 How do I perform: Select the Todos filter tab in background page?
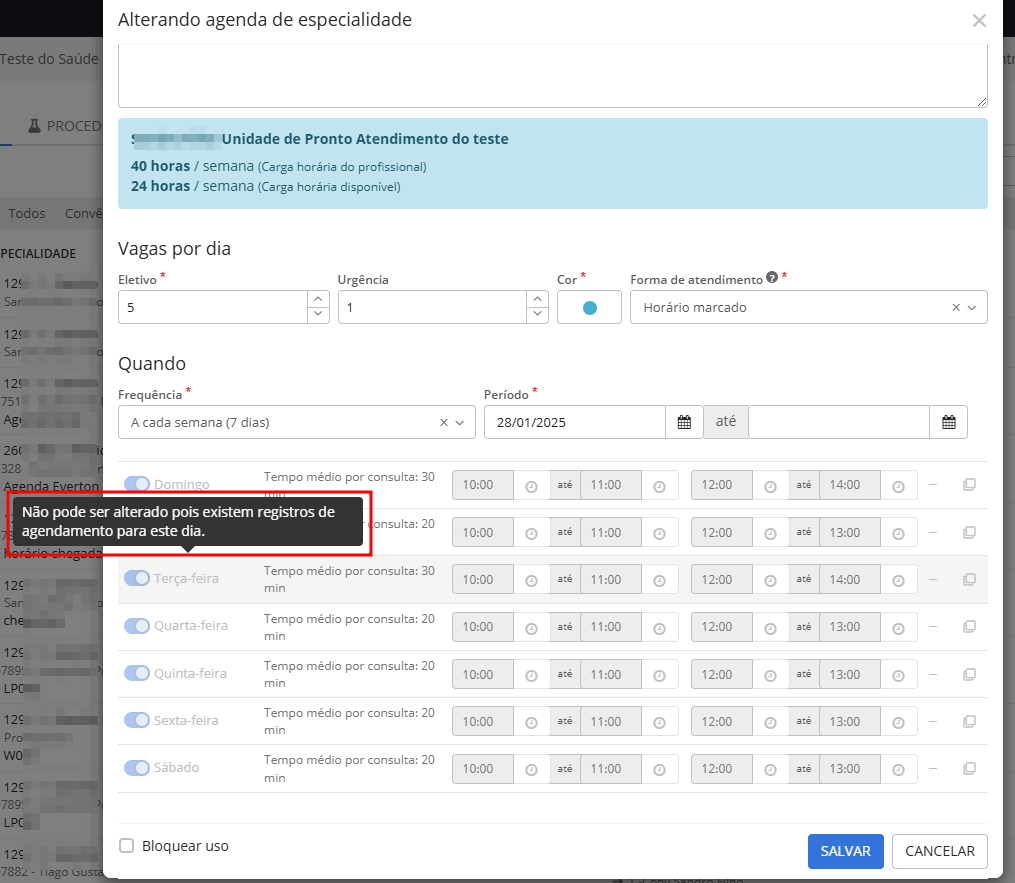[27, 214]
